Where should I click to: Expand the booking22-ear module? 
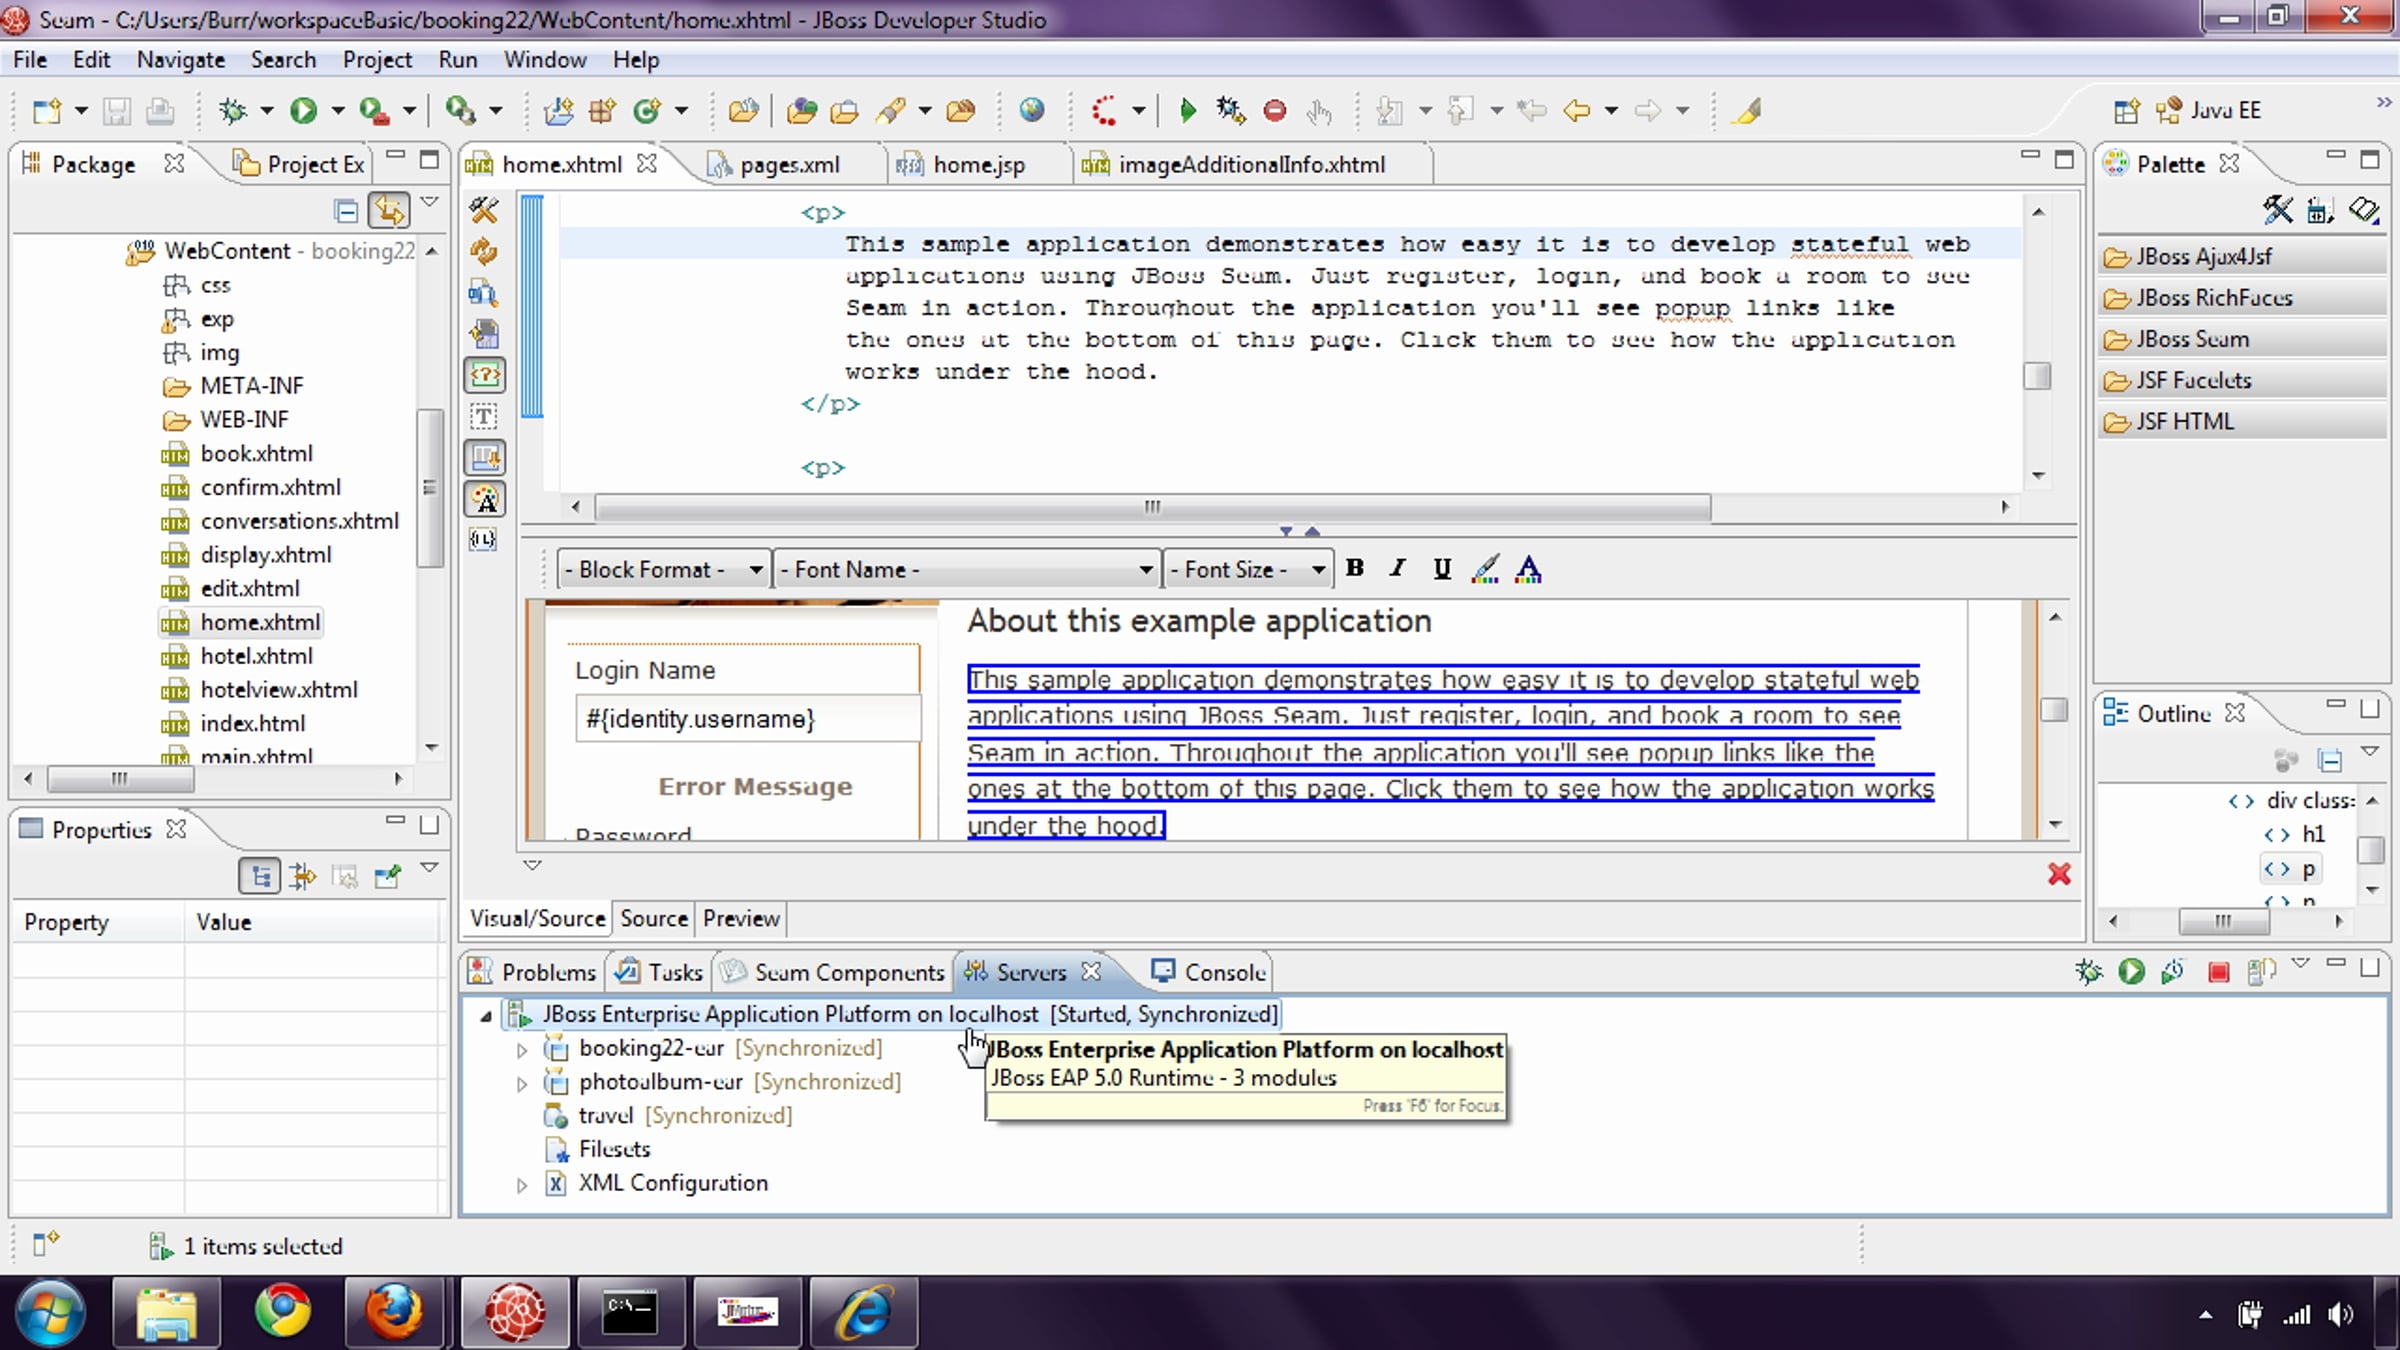[522, 1049]
